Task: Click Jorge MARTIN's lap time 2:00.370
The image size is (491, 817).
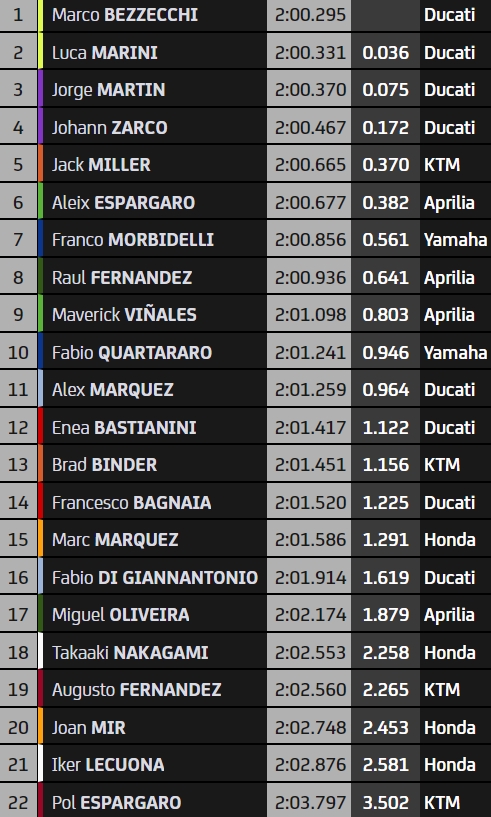Action: coord(310,90)
